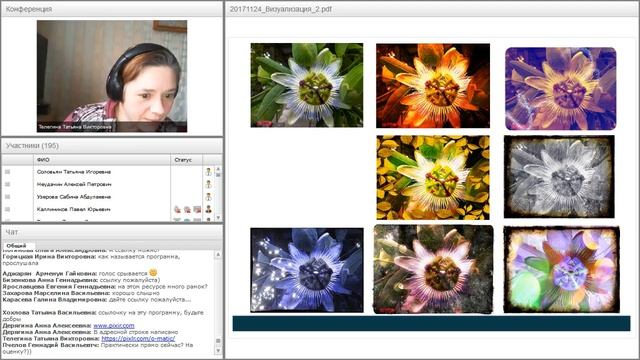
Task: Click Бизенкова Анна Геннадьевна's chat message
Action: click(81, 280)
